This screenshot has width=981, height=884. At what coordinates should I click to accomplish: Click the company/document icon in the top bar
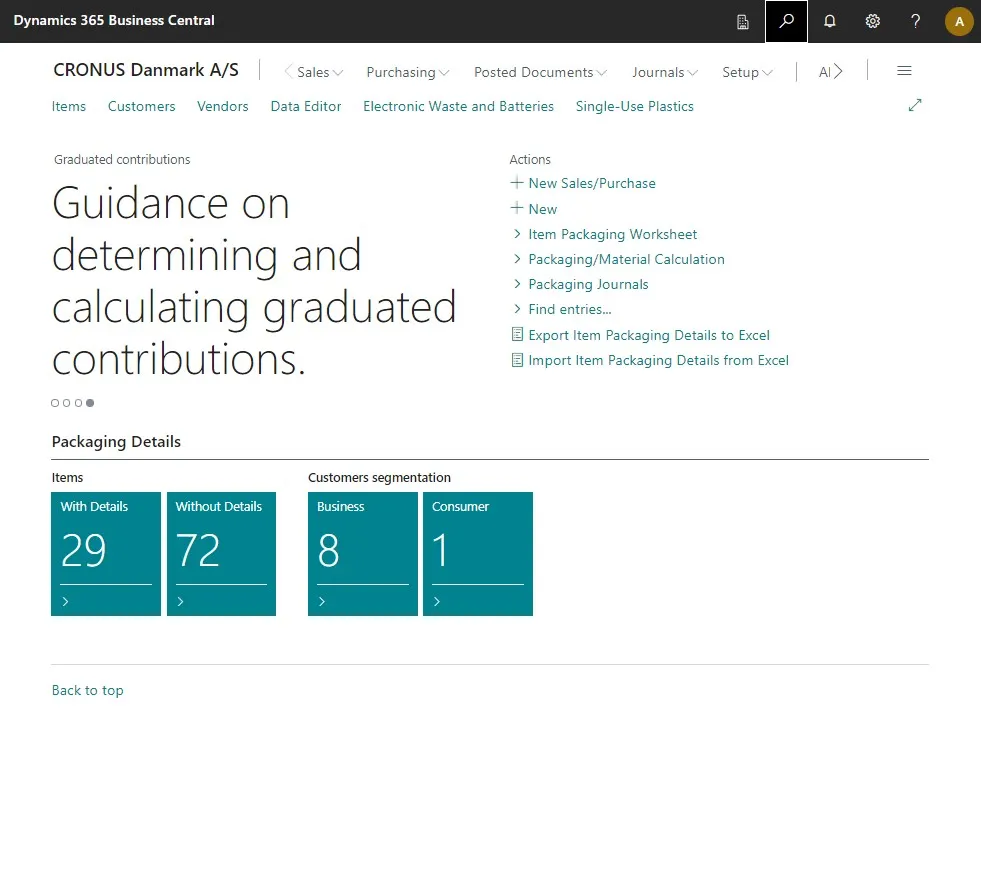click(x=743, y=22)
